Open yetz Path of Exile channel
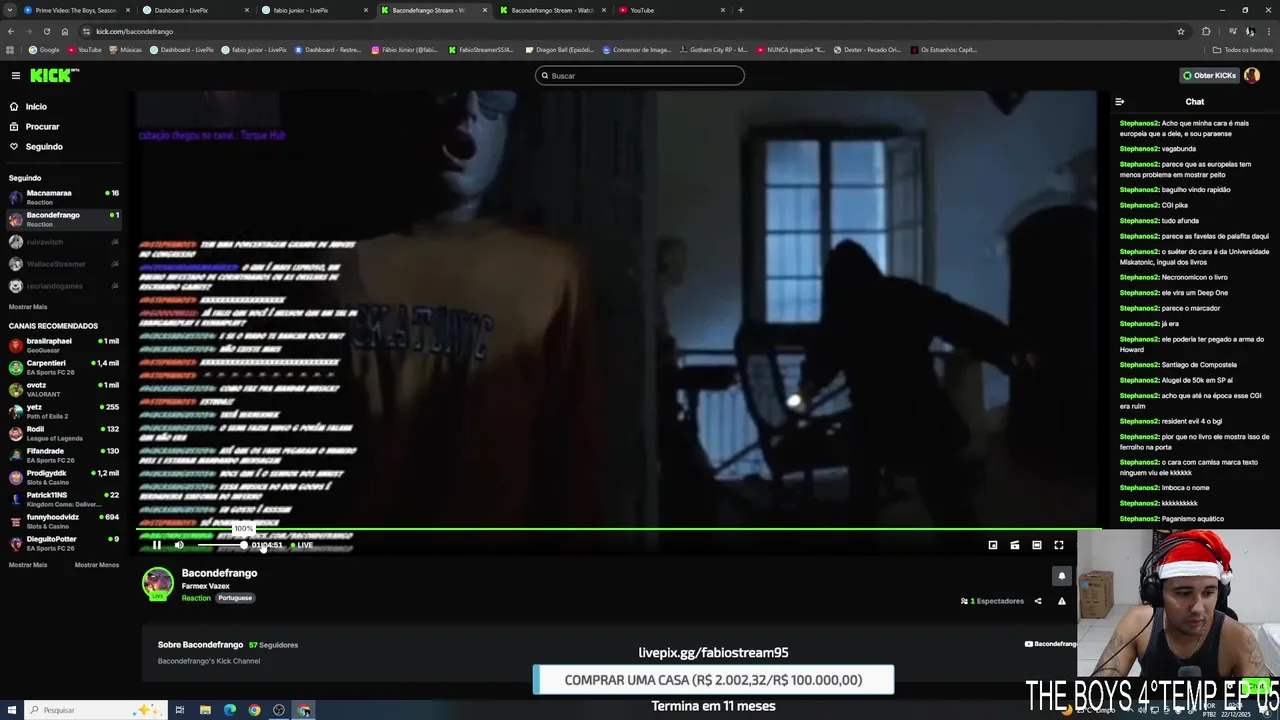The image size is (1280, 720). pyautogui.click(x=62, y=411)
